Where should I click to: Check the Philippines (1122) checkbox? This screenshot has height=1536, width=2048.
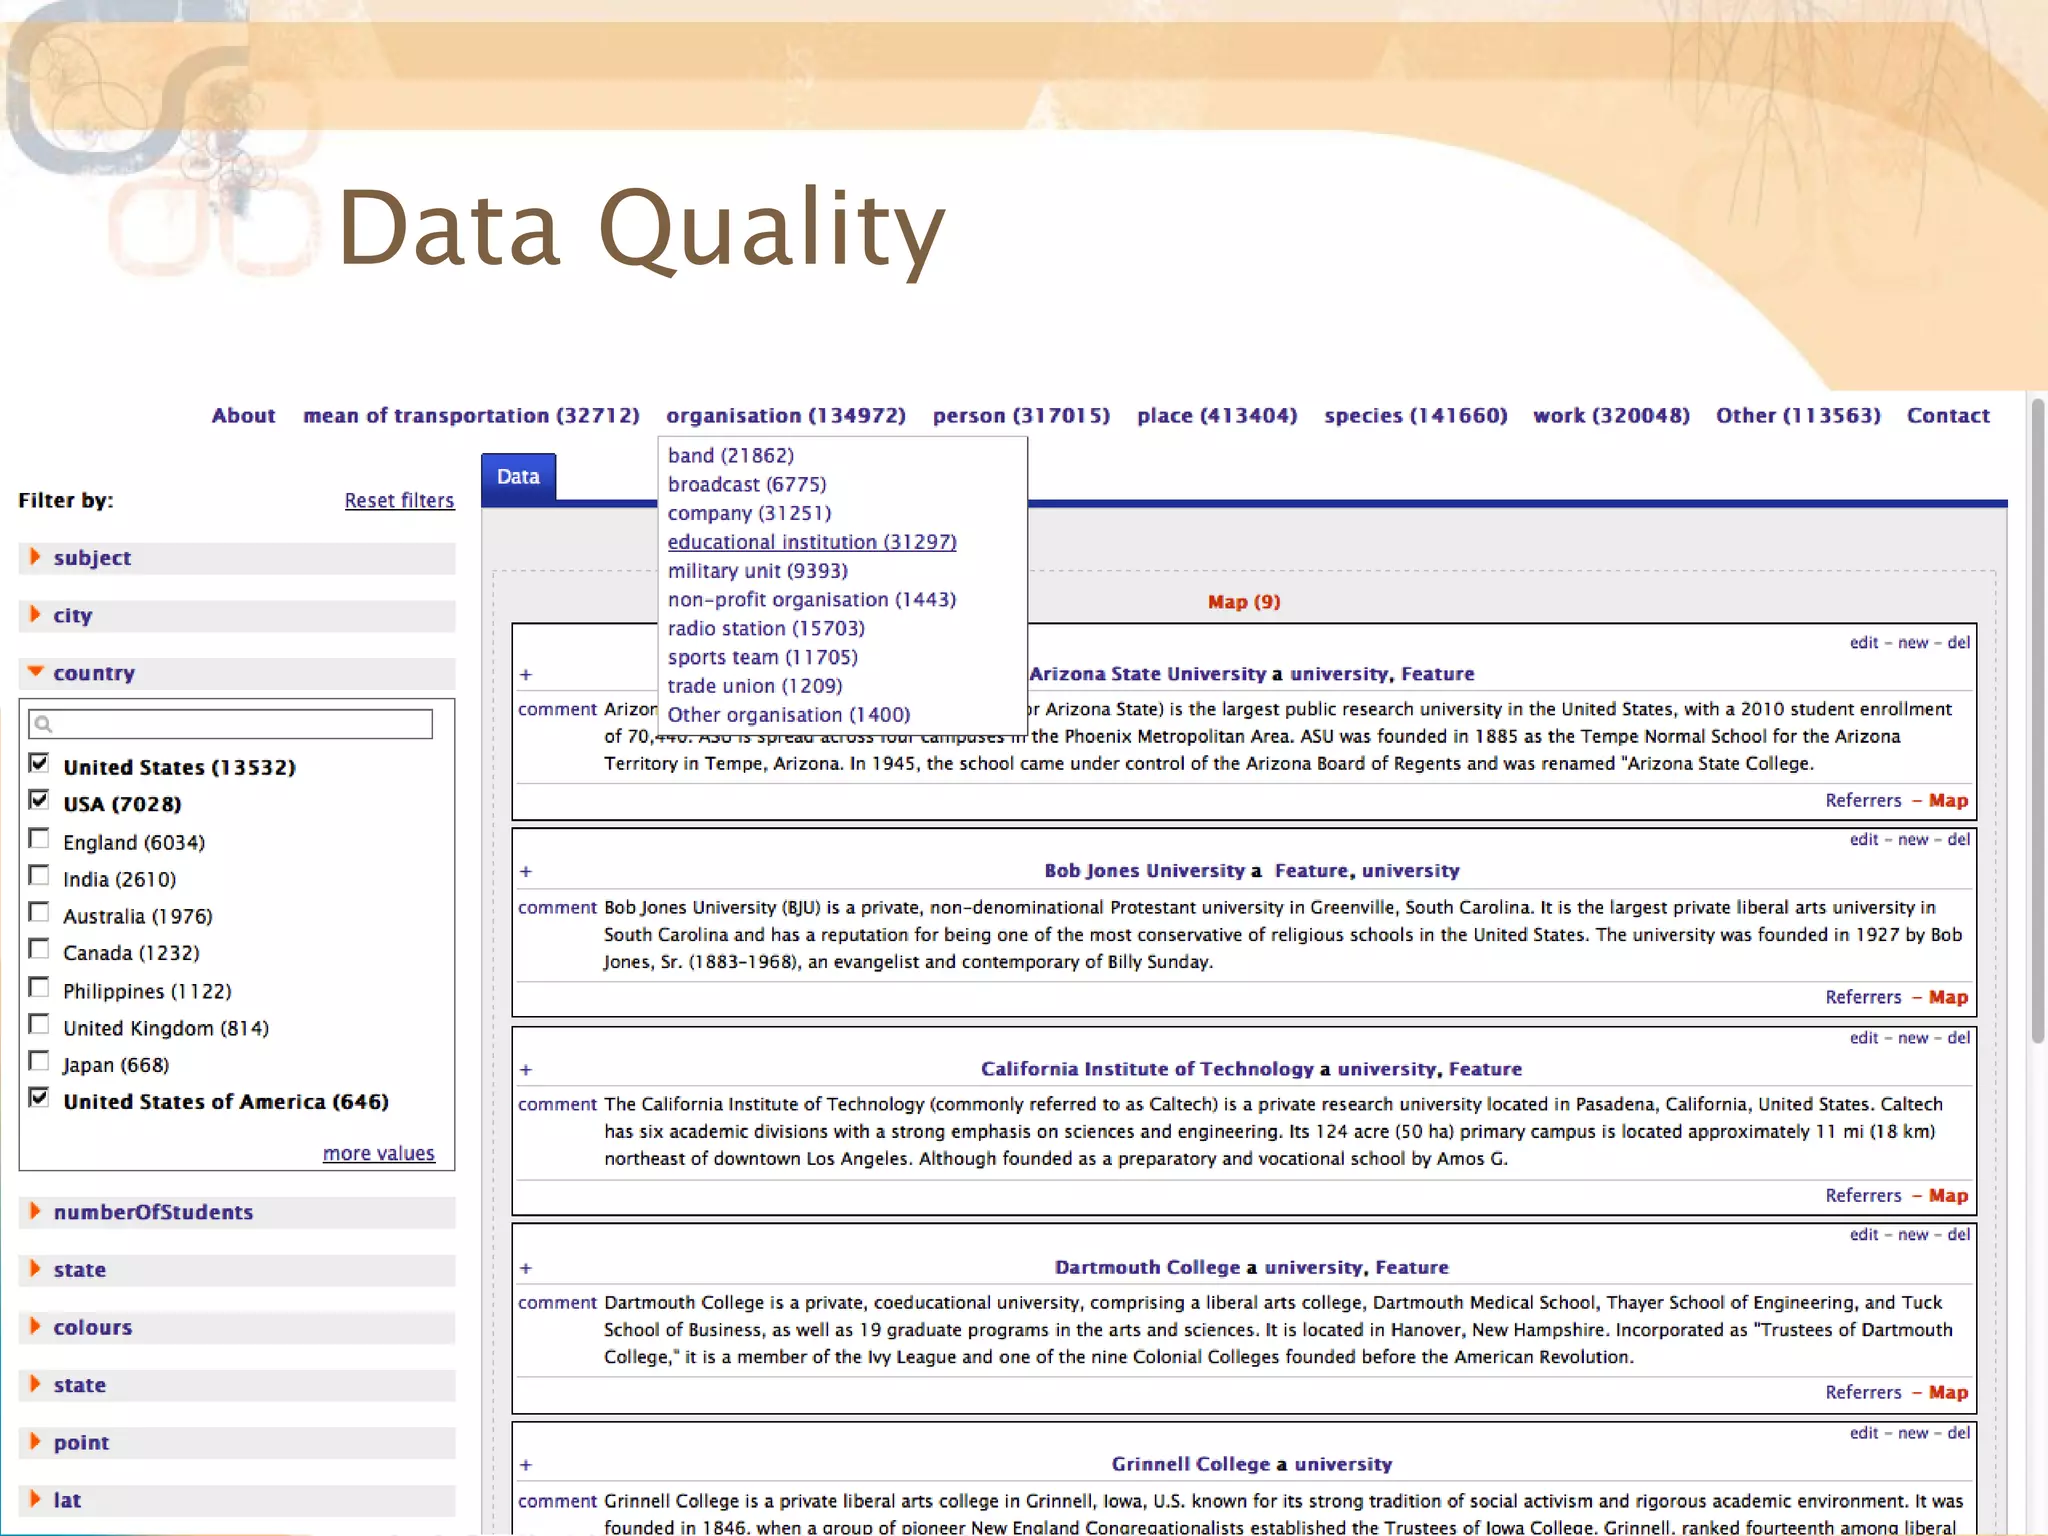[39, 987]
